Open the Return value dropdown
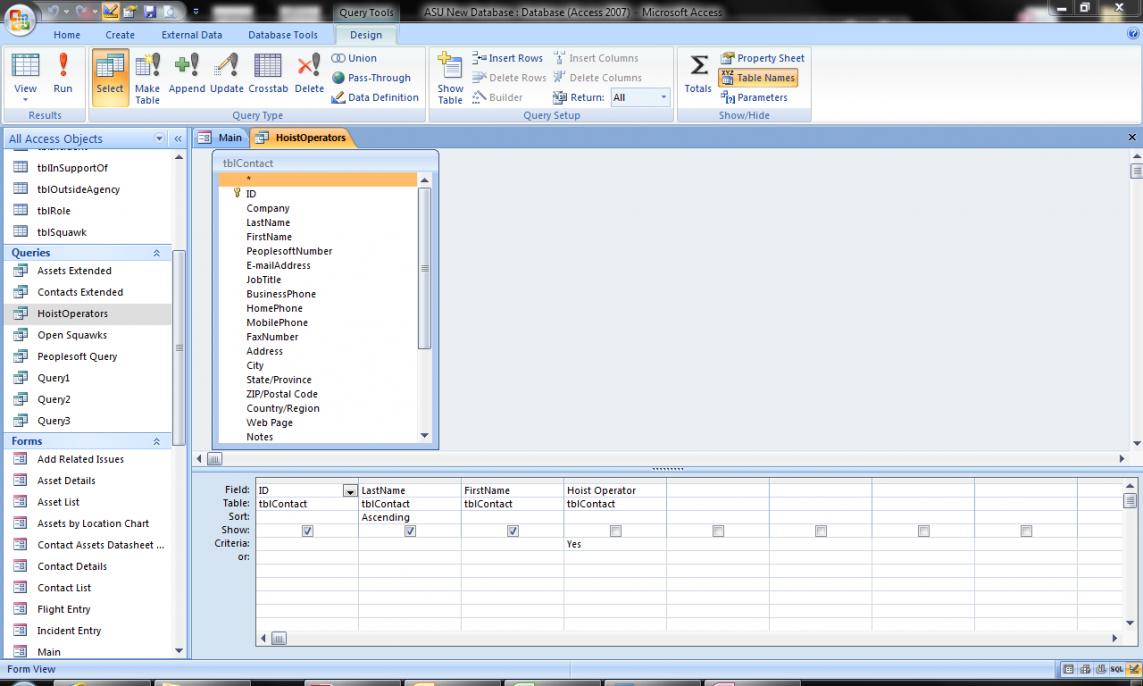This screenshot has width=1143, height=686. tap(663, 98)
